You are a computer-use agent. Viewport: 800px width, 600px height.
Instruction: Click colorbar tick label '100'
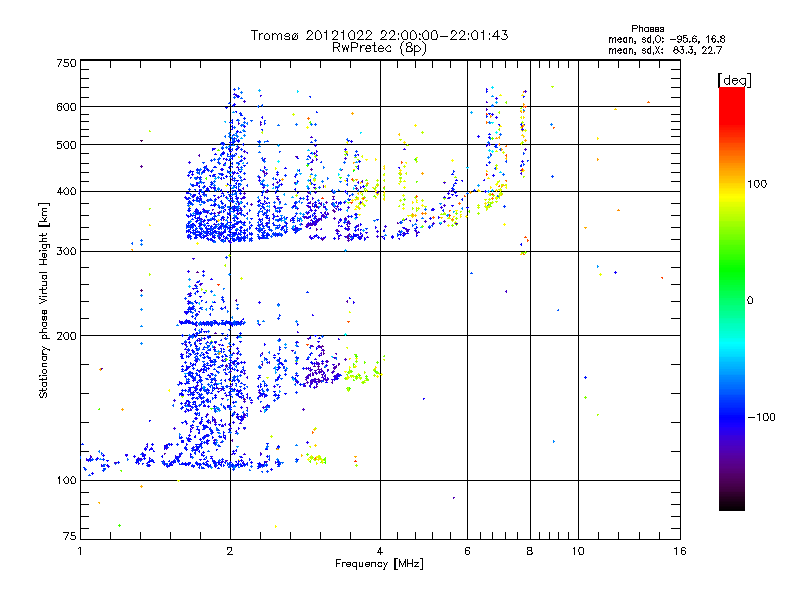(x=757, y=184)
